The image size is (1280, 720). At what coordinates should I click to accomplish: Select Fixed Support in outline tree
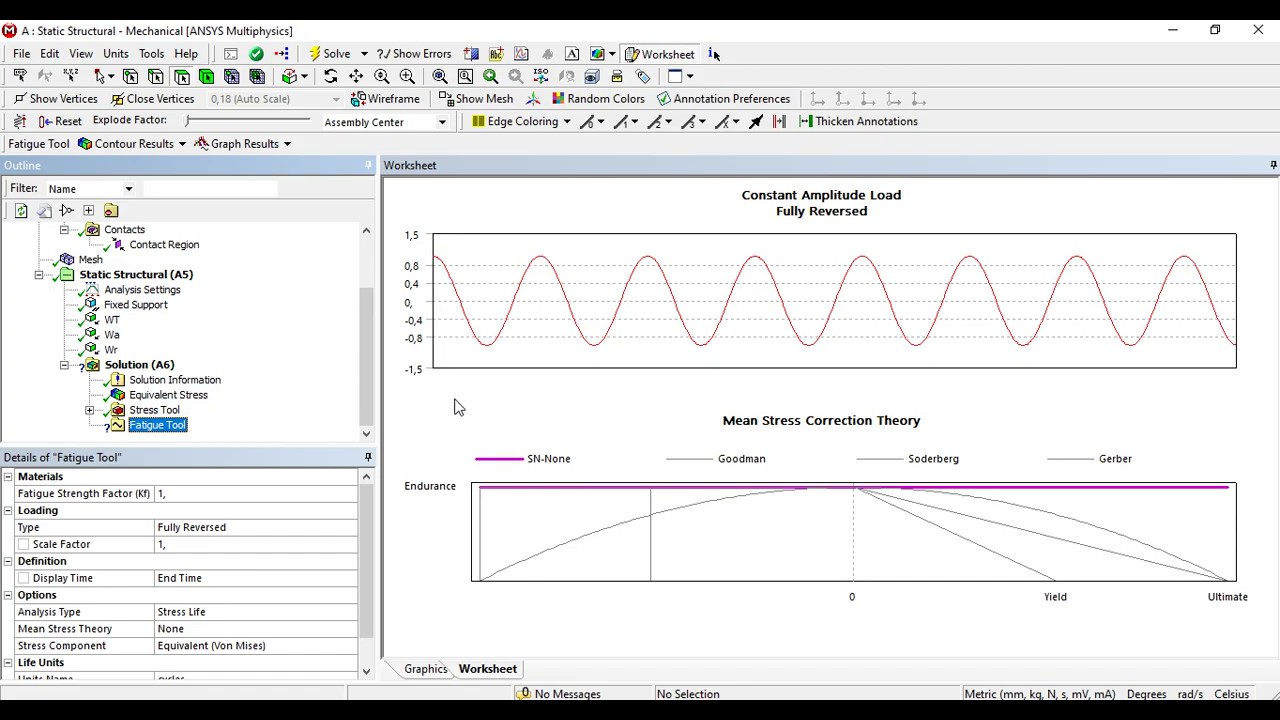136,305
